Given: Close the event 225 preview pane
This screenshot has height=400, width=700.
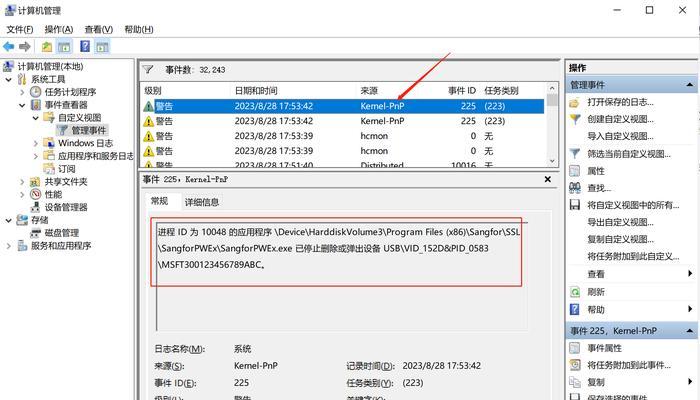Looking at the screenshot, I should click(548, 179).
